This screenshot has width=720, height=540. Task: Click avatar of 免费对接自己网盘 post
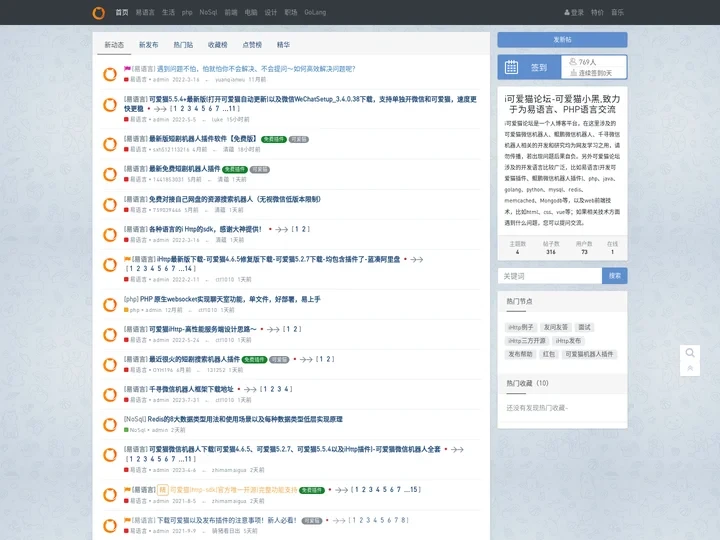pos(110,204)
